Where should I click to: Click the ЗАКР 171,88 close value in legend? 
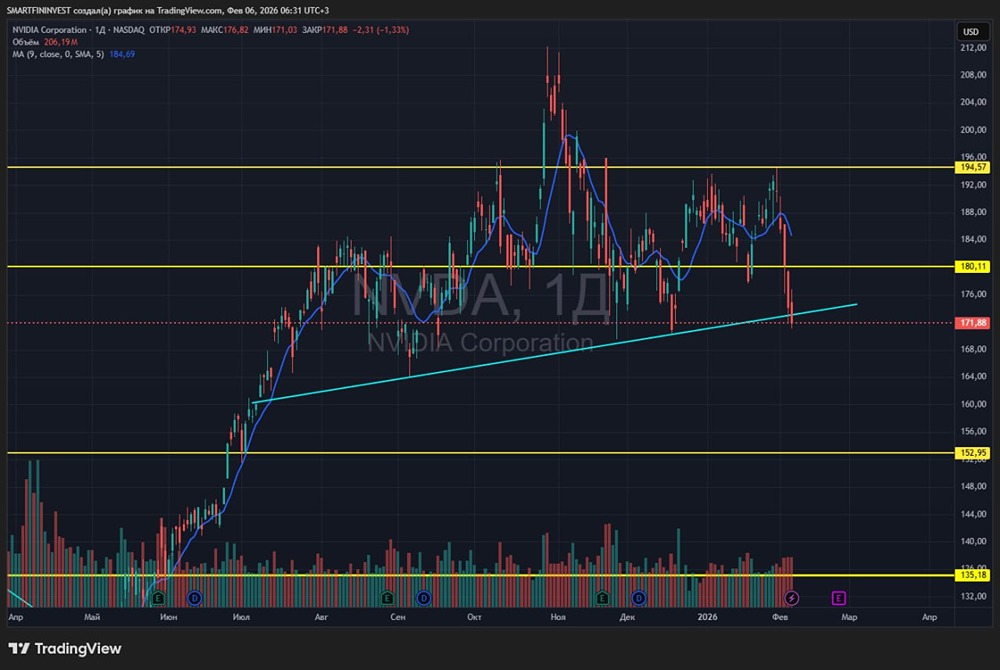[325, 29]
